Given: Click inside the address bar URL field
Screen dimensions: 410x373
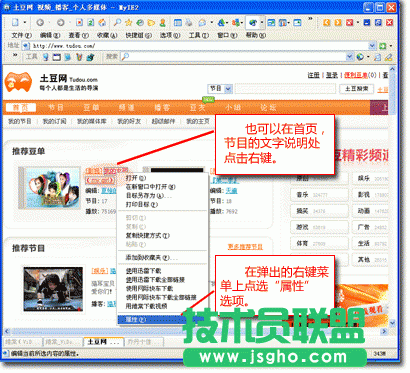Looking at the screenshot, I should click(200, 46).
